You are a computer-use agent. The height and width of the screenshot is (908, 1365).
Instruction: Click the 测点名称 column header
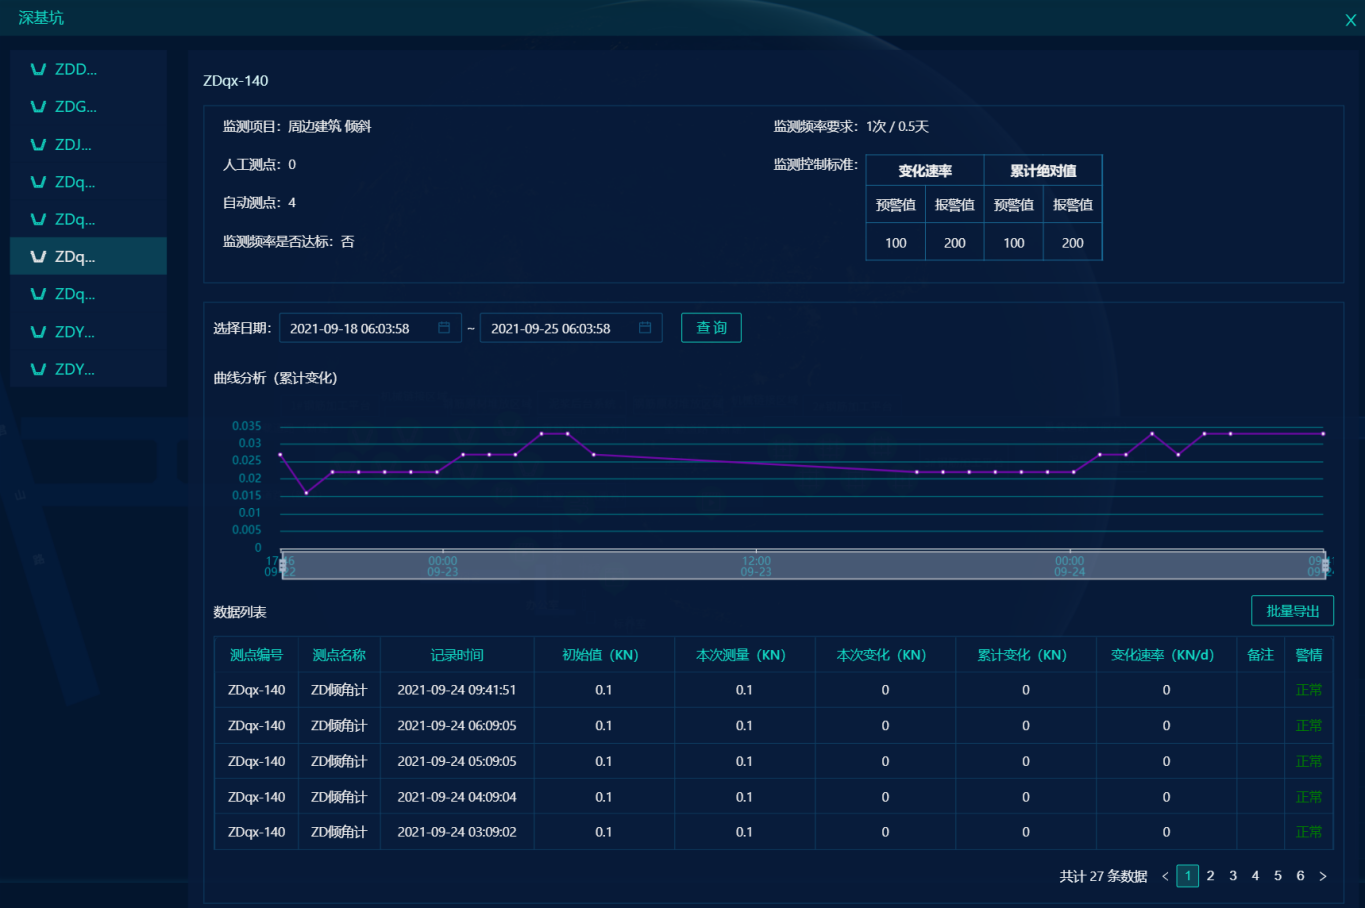tap(339, 655)
